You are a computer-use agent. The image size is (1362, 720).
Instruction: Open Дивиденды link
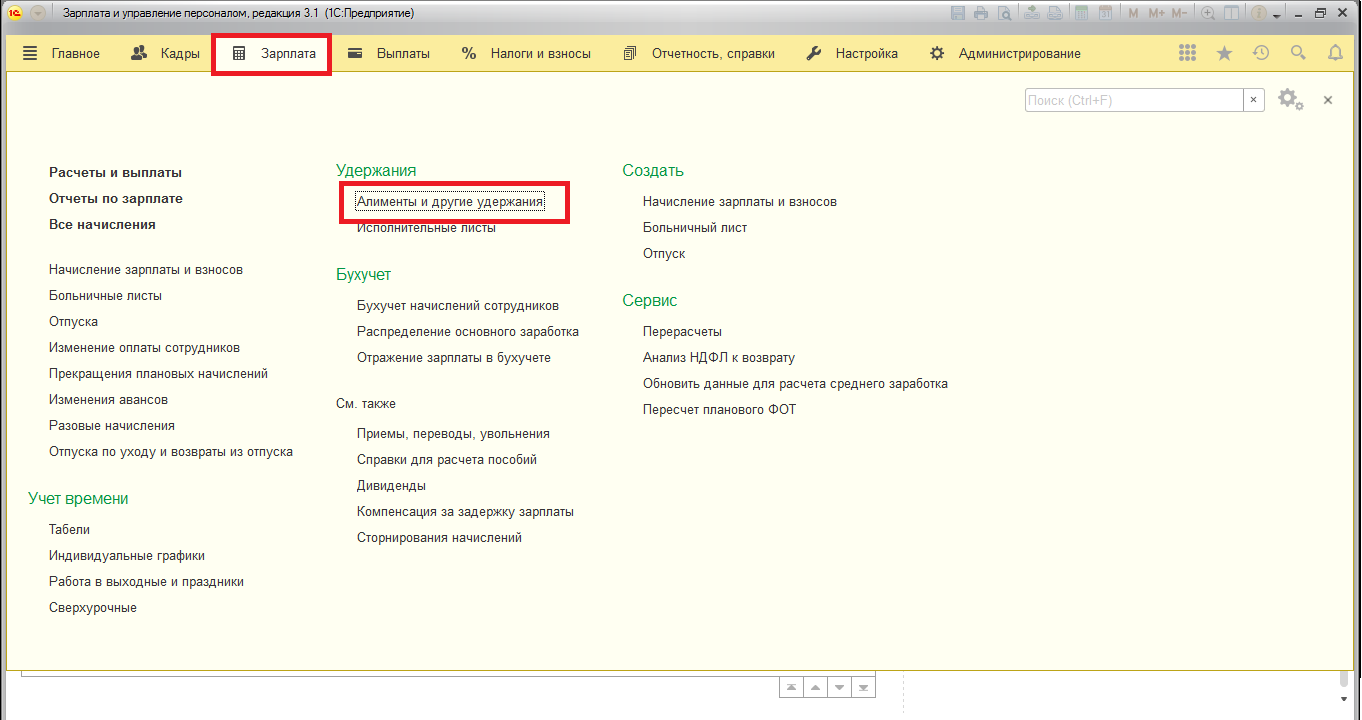391,485
